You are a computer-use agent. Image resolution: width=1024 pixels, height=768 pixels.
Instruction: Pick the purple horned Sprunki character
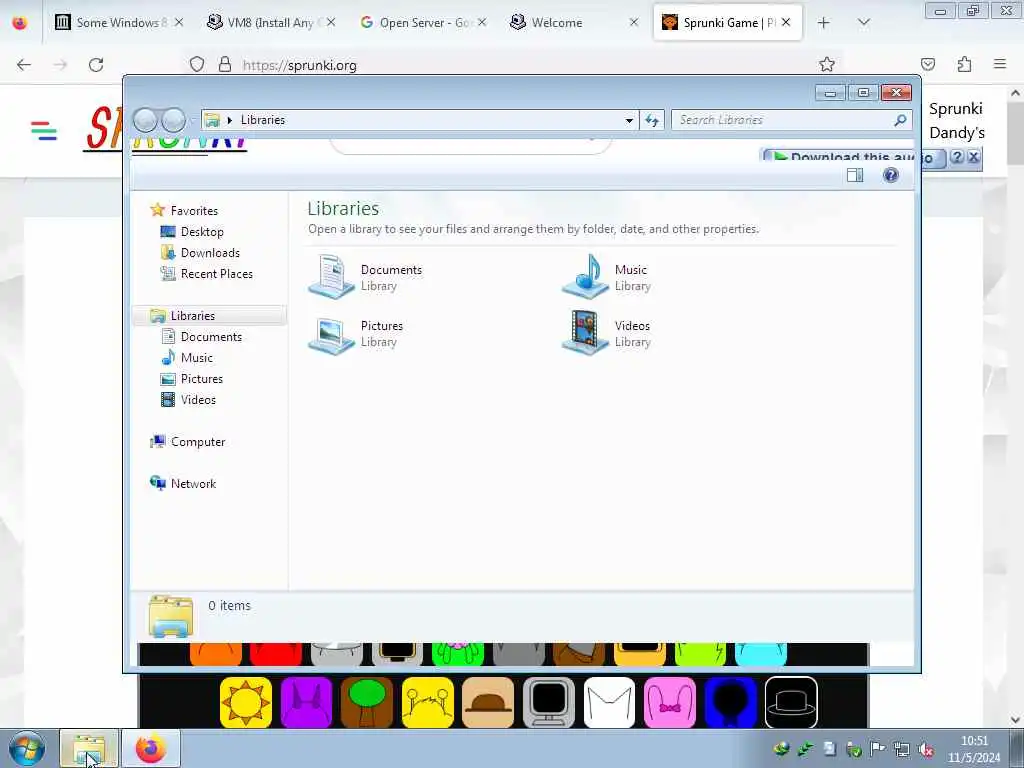coord(306,703)
